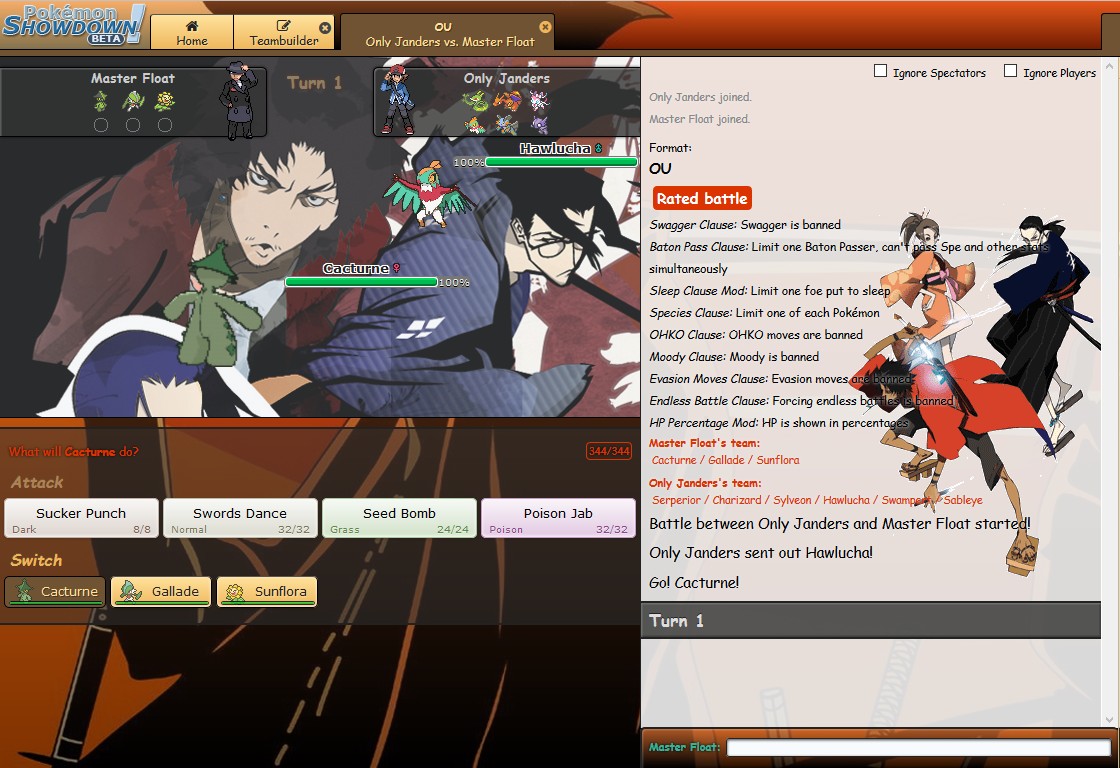Image resolution: width=1120 pixels, height=768 pixels.
Task: Click the chat log scrollbar down arrow
Action: pos(1109,719)
